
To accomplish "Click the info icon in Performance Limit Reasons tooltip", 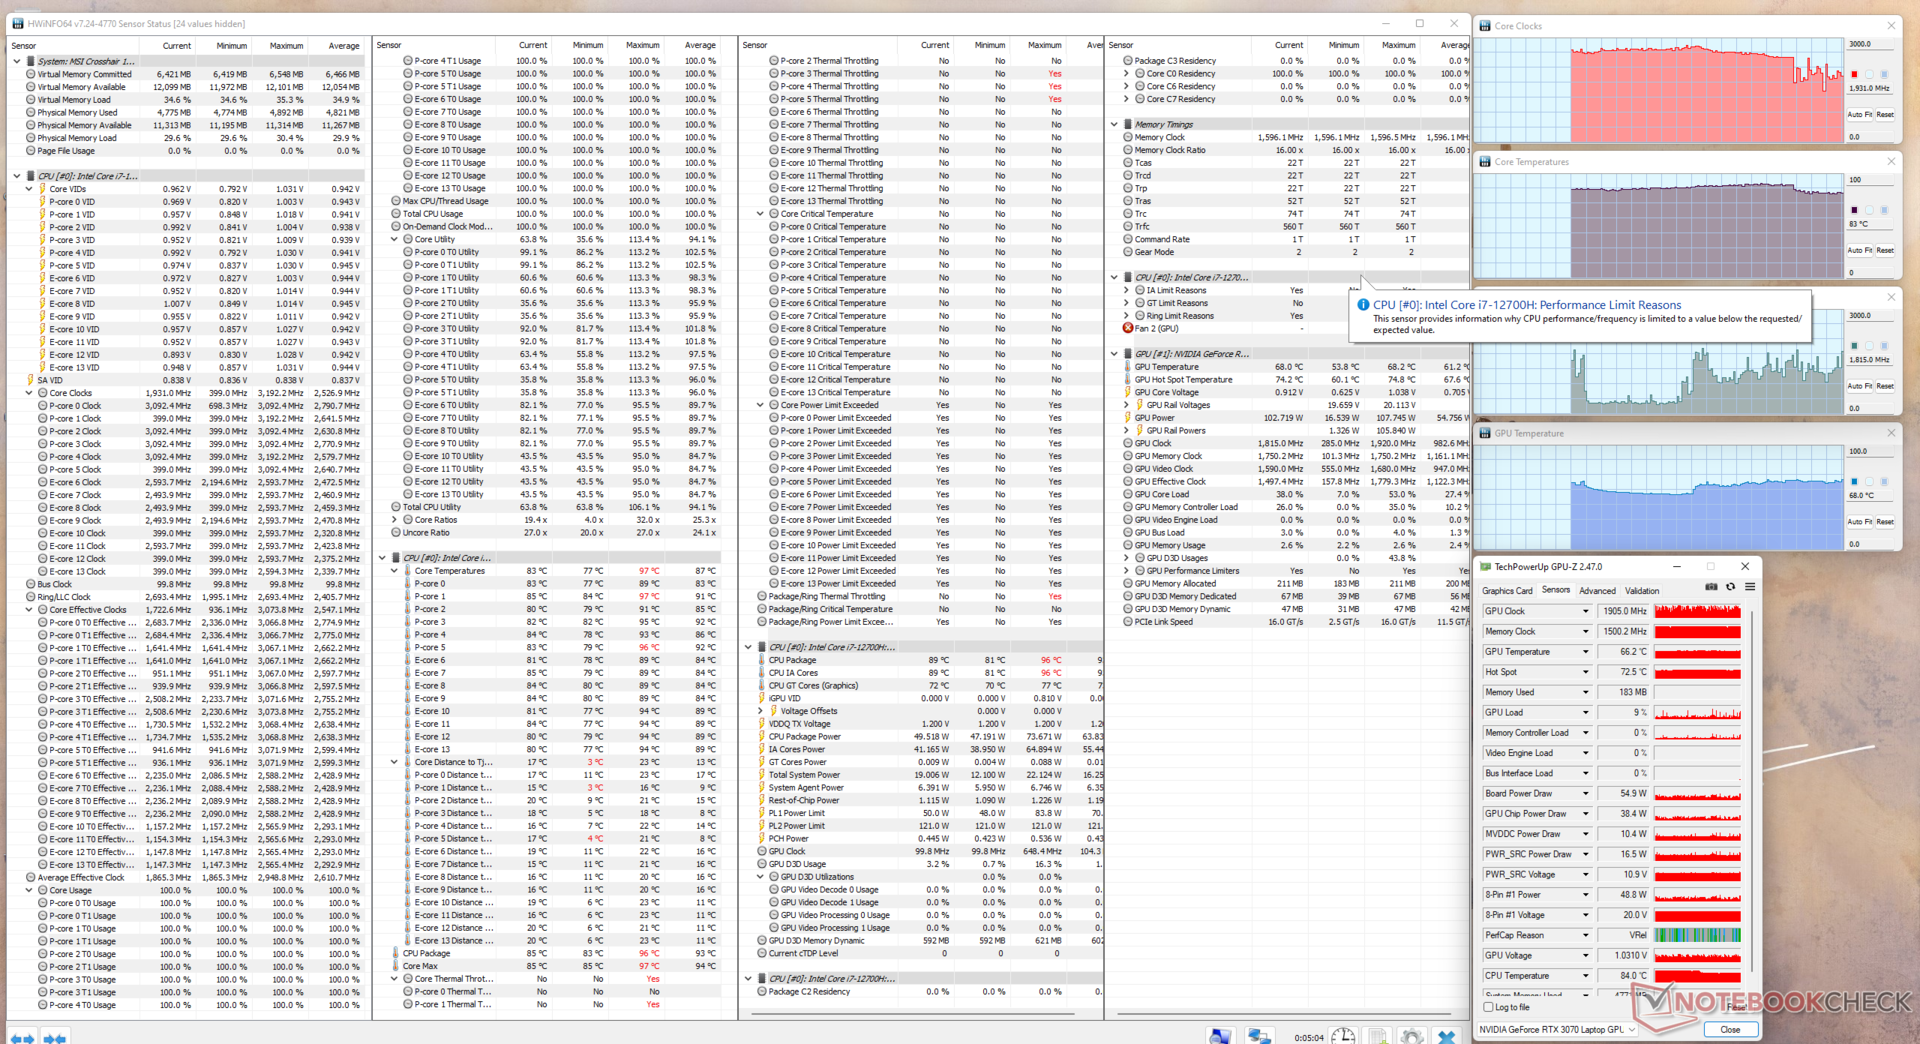I will coord(1362,305).
